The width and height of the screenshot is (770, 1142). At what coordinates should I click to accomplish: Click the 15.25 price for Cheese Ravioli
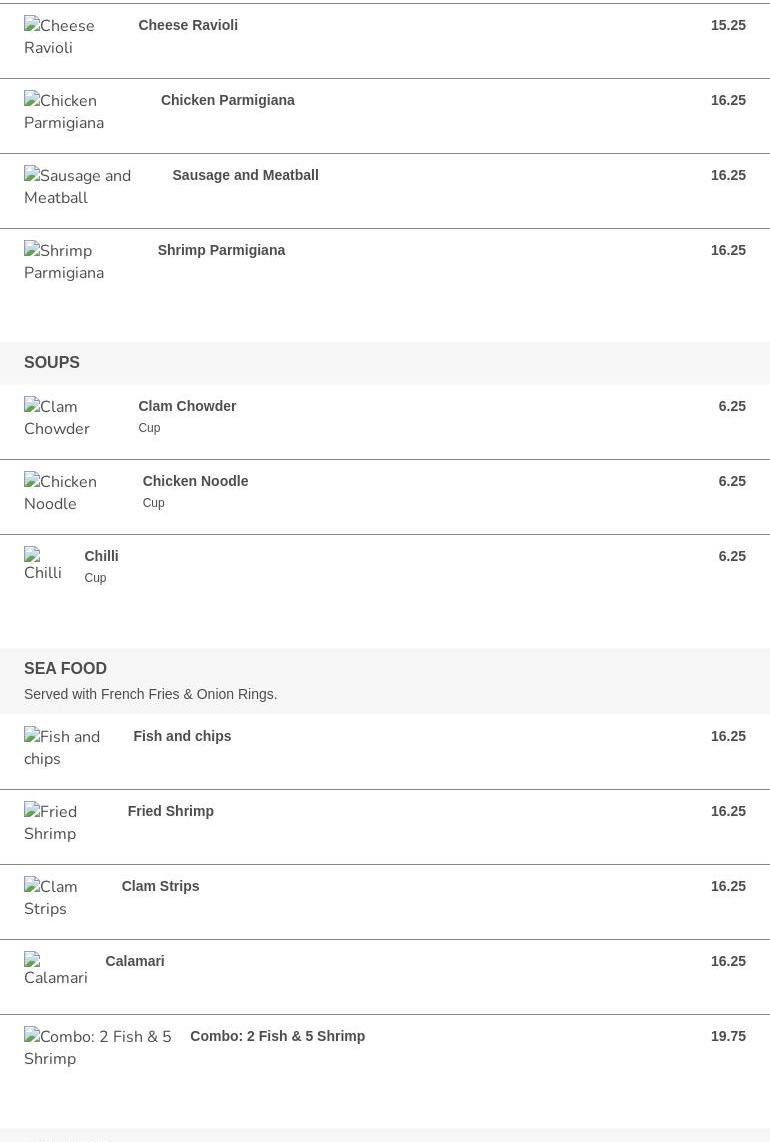pos(728,25)
